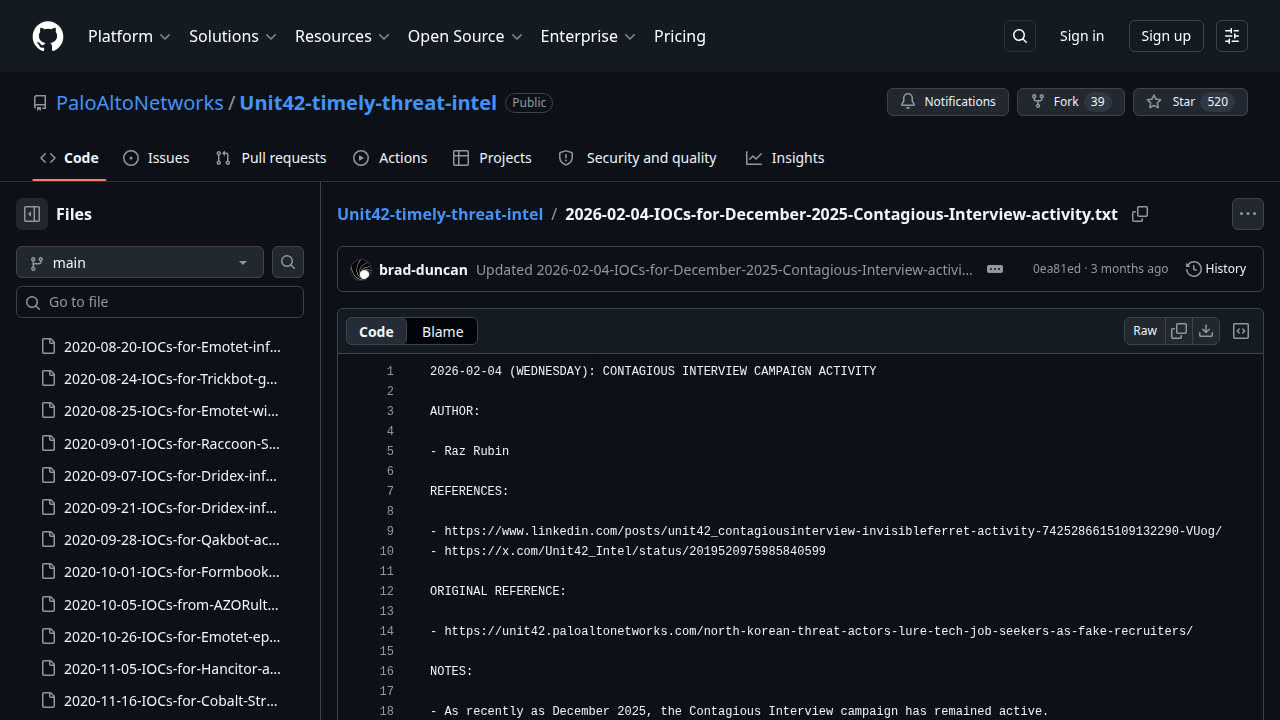Switch to the Actions tab
This screenshot has width=1280, height=720.
390,158
